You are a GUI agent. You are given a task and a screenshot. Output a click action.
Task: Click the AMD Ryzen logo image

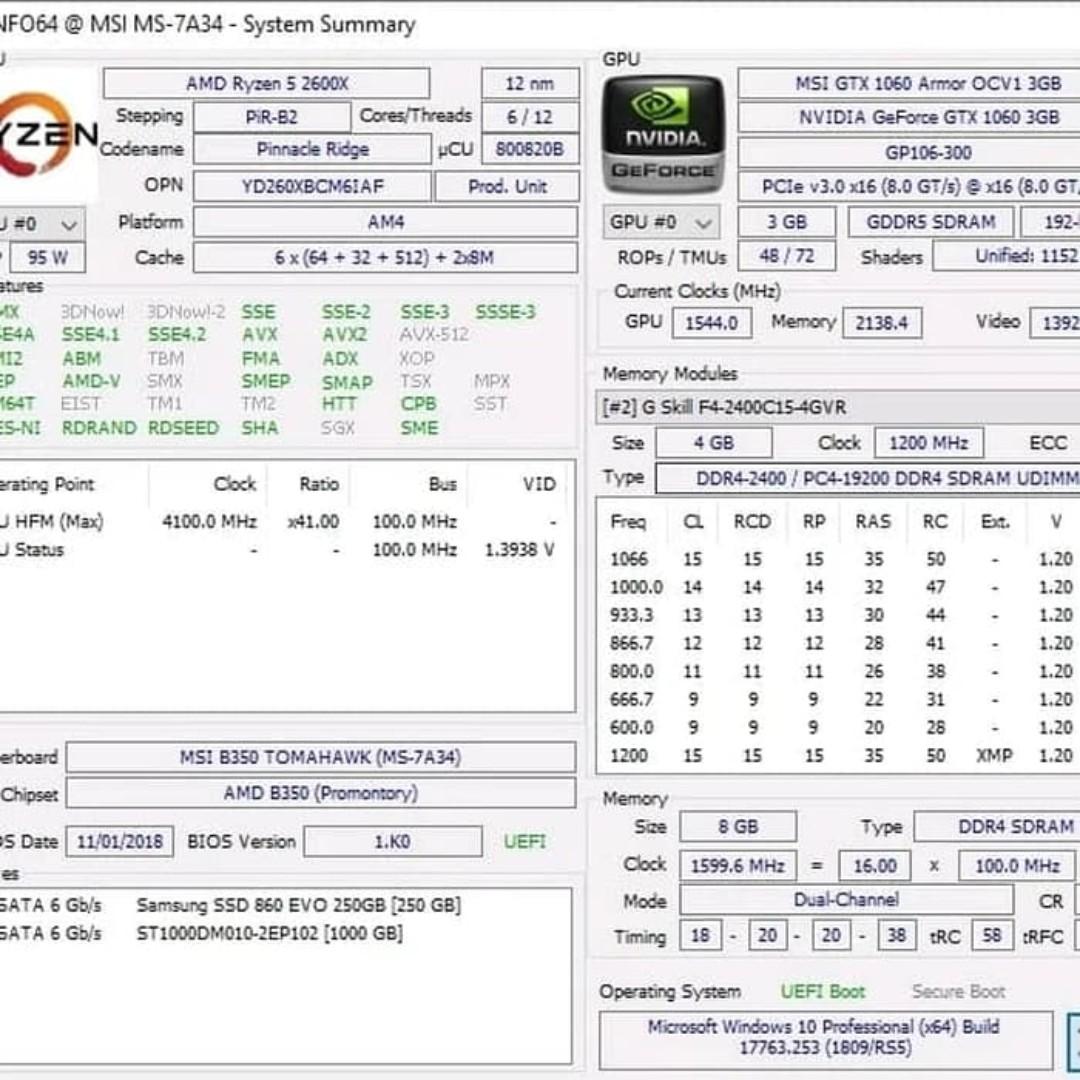pos(48,135)
